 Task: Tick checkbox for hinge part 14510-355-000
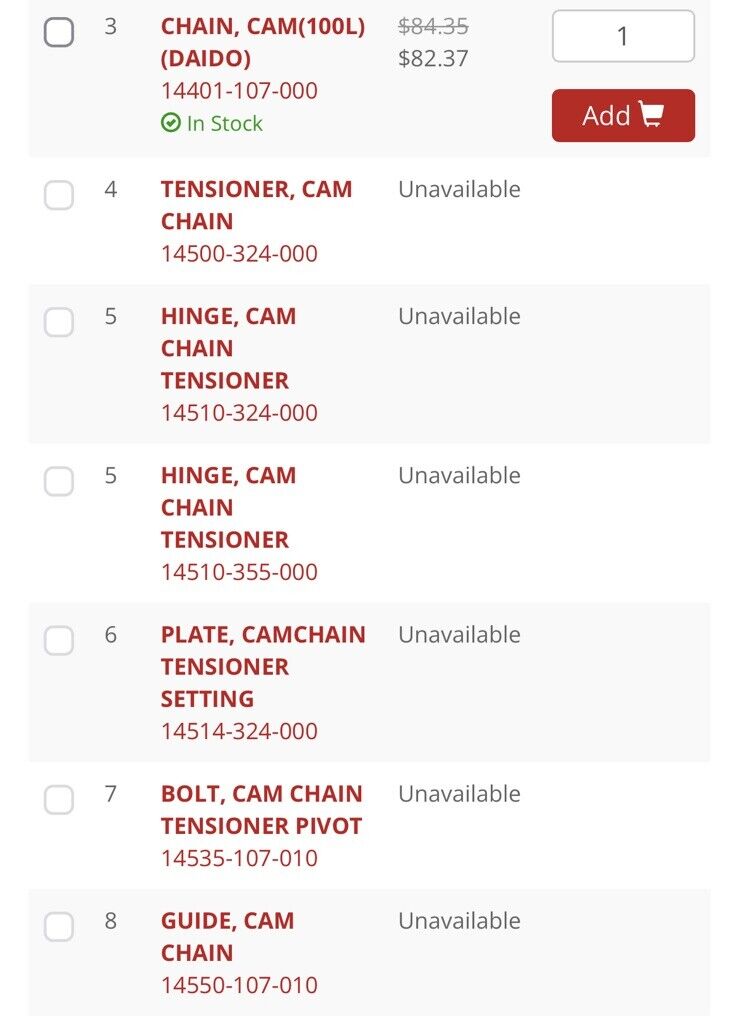pos(59,481)
